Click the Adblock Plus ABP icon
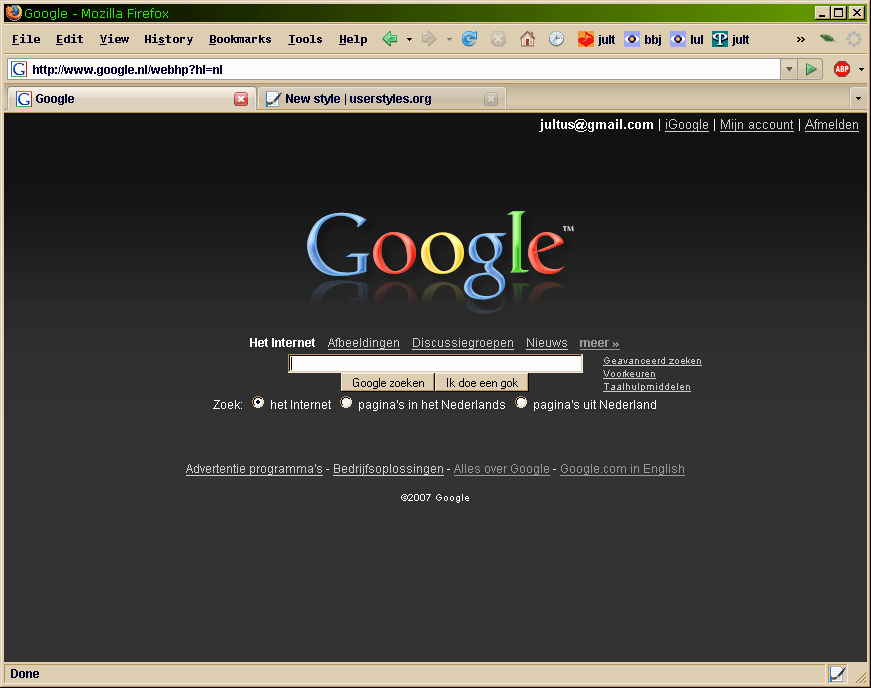 click(842, 69)
